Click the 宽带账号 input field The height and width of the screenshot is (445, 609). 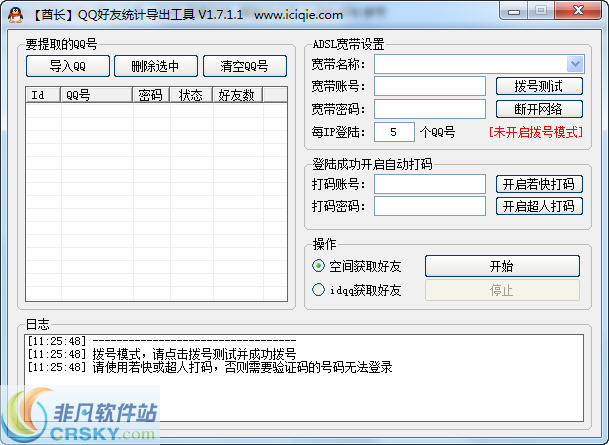(430, 86)
